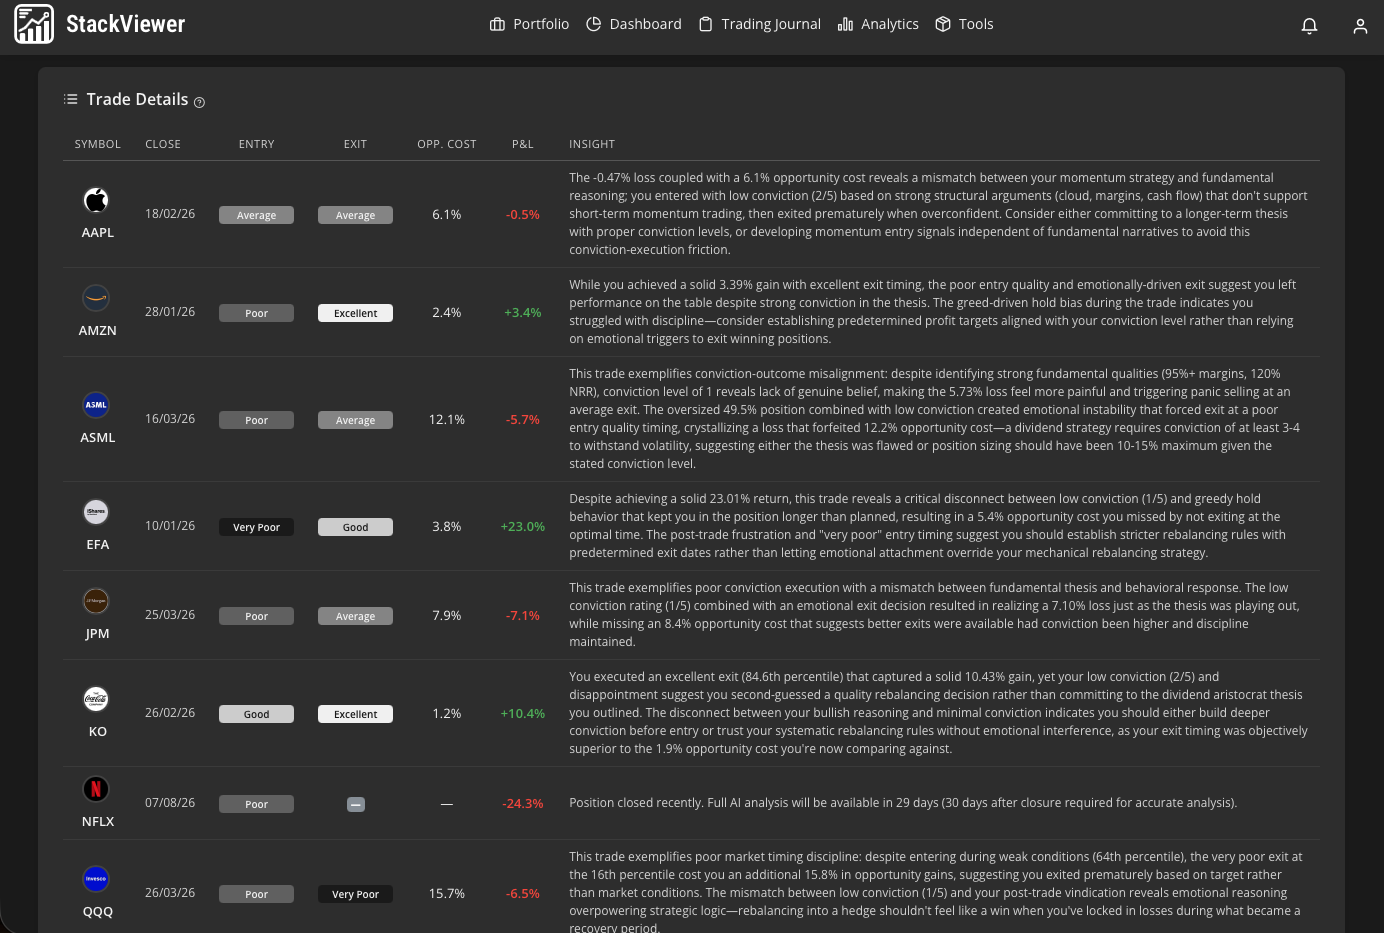This screenshot has width=1384, height=933.
Task: Click the NFLX Netflix logo
Action: tap(96, 789)
